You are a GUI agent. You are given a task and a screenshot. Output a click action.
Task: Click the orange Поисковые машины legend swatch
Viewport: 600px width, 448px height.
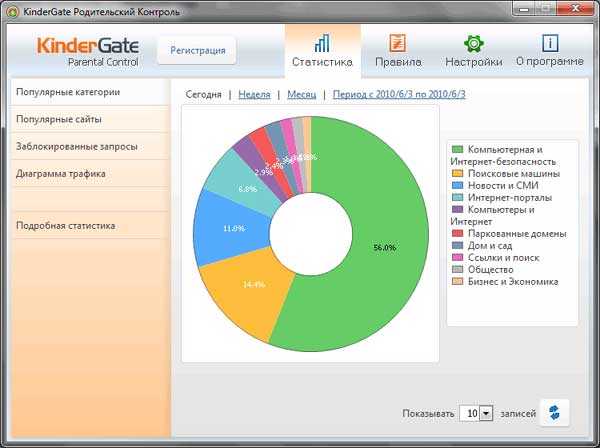[457, 173]
